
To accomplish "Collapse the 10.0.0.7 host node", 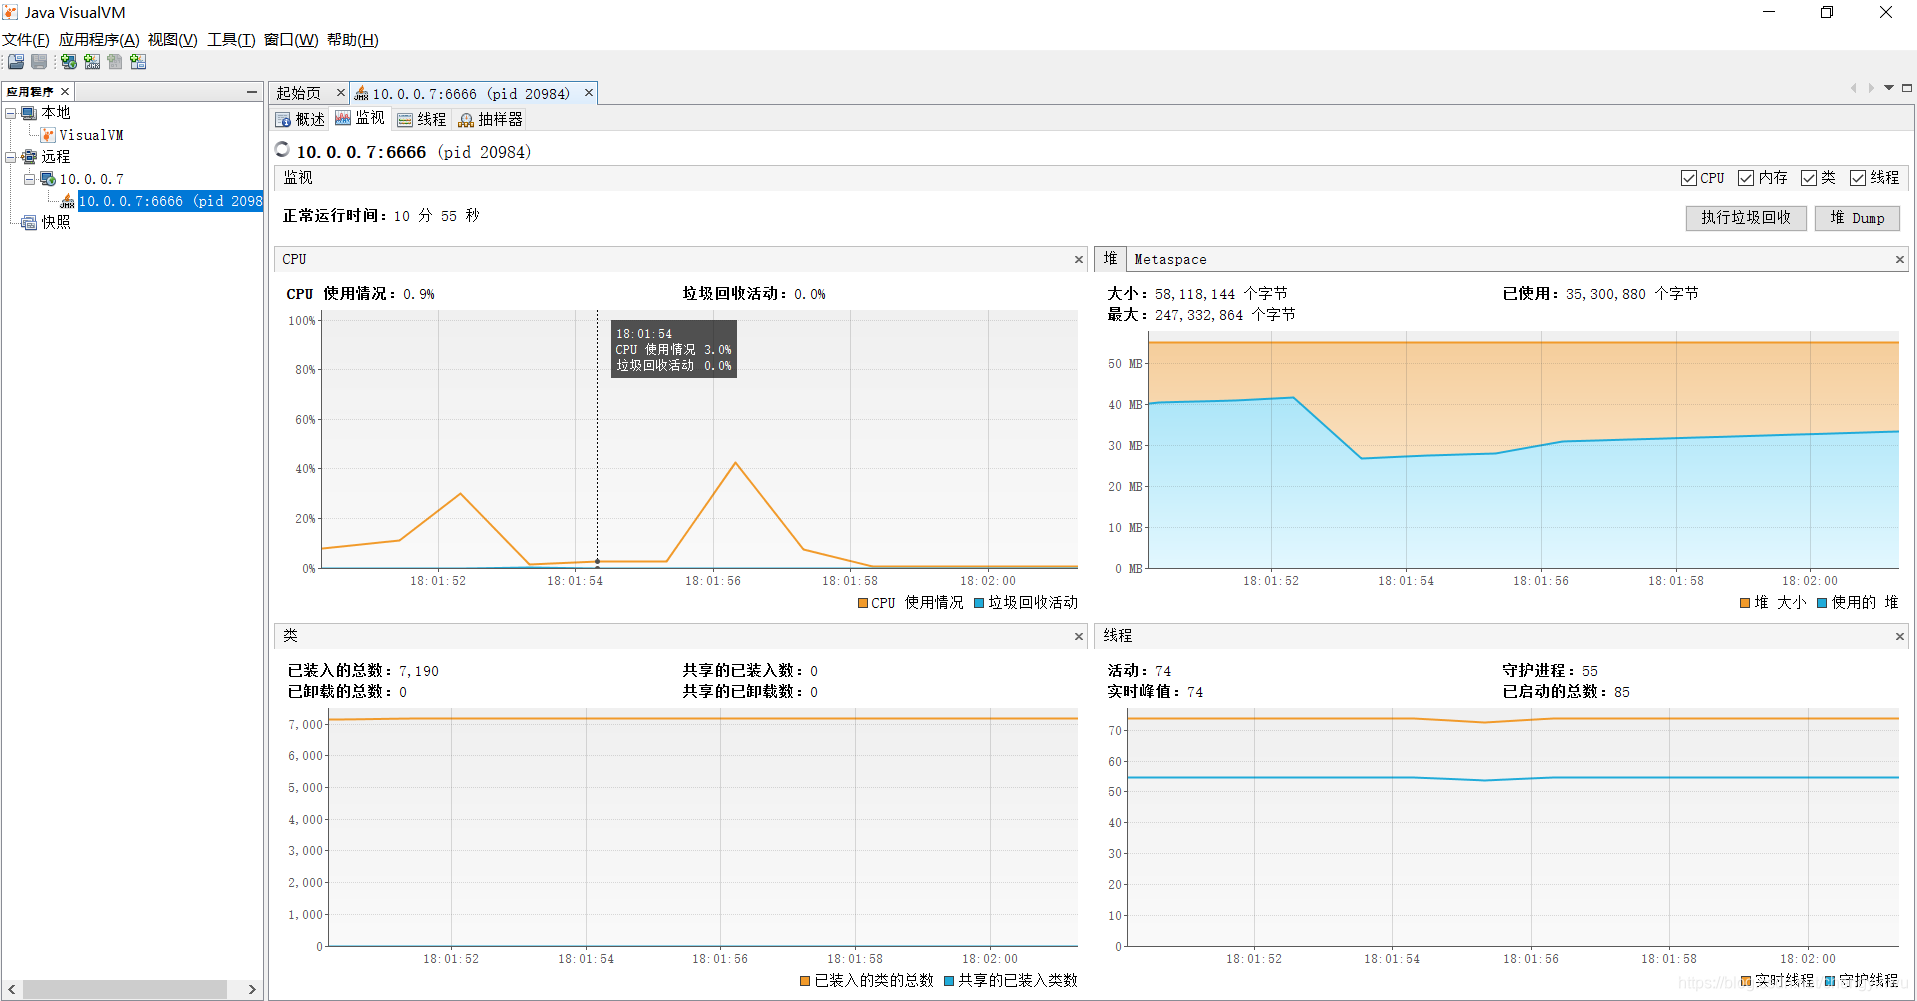I will pyautogui.click(x=29, y=179).
